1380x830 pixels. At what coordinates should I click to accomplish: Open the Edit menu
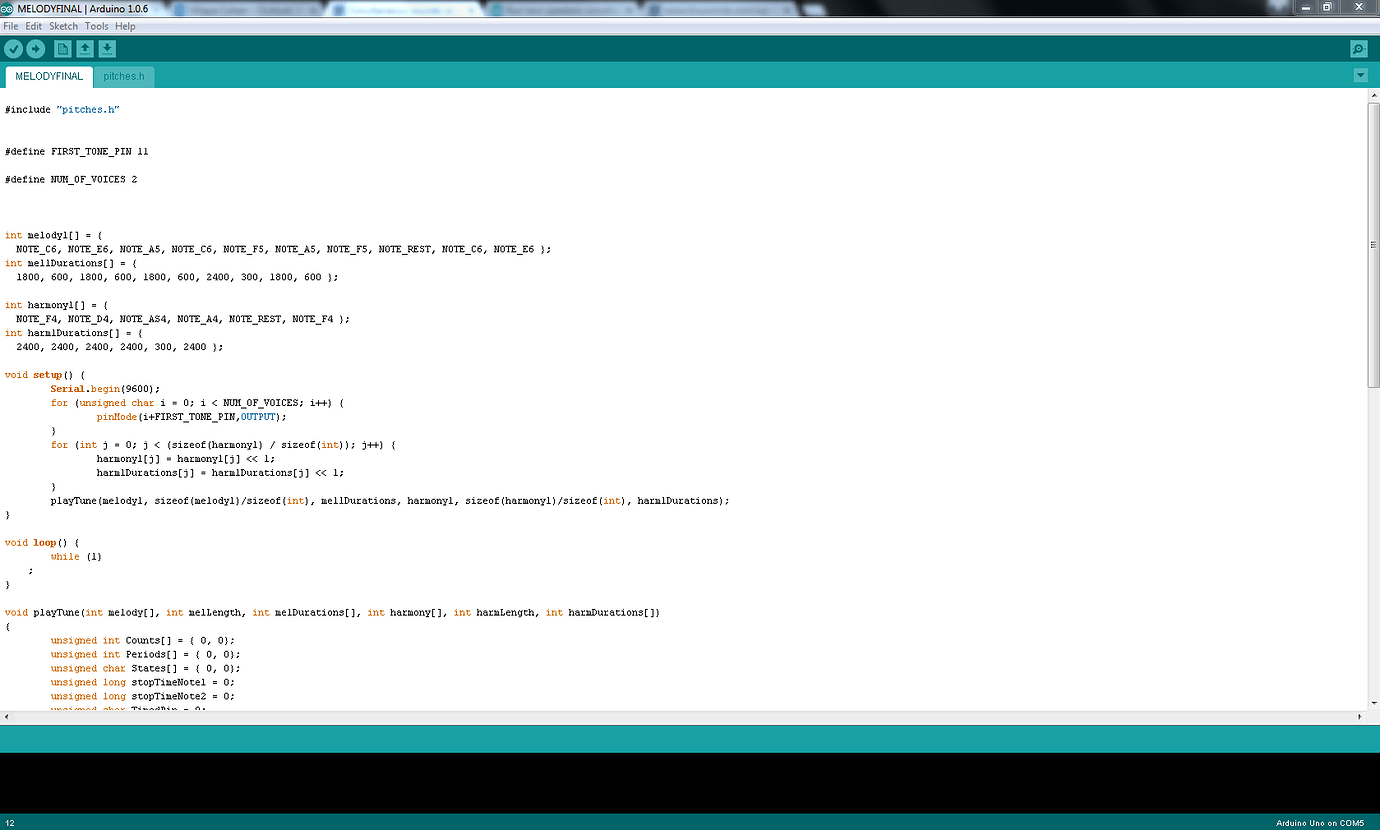click(33, 25)
